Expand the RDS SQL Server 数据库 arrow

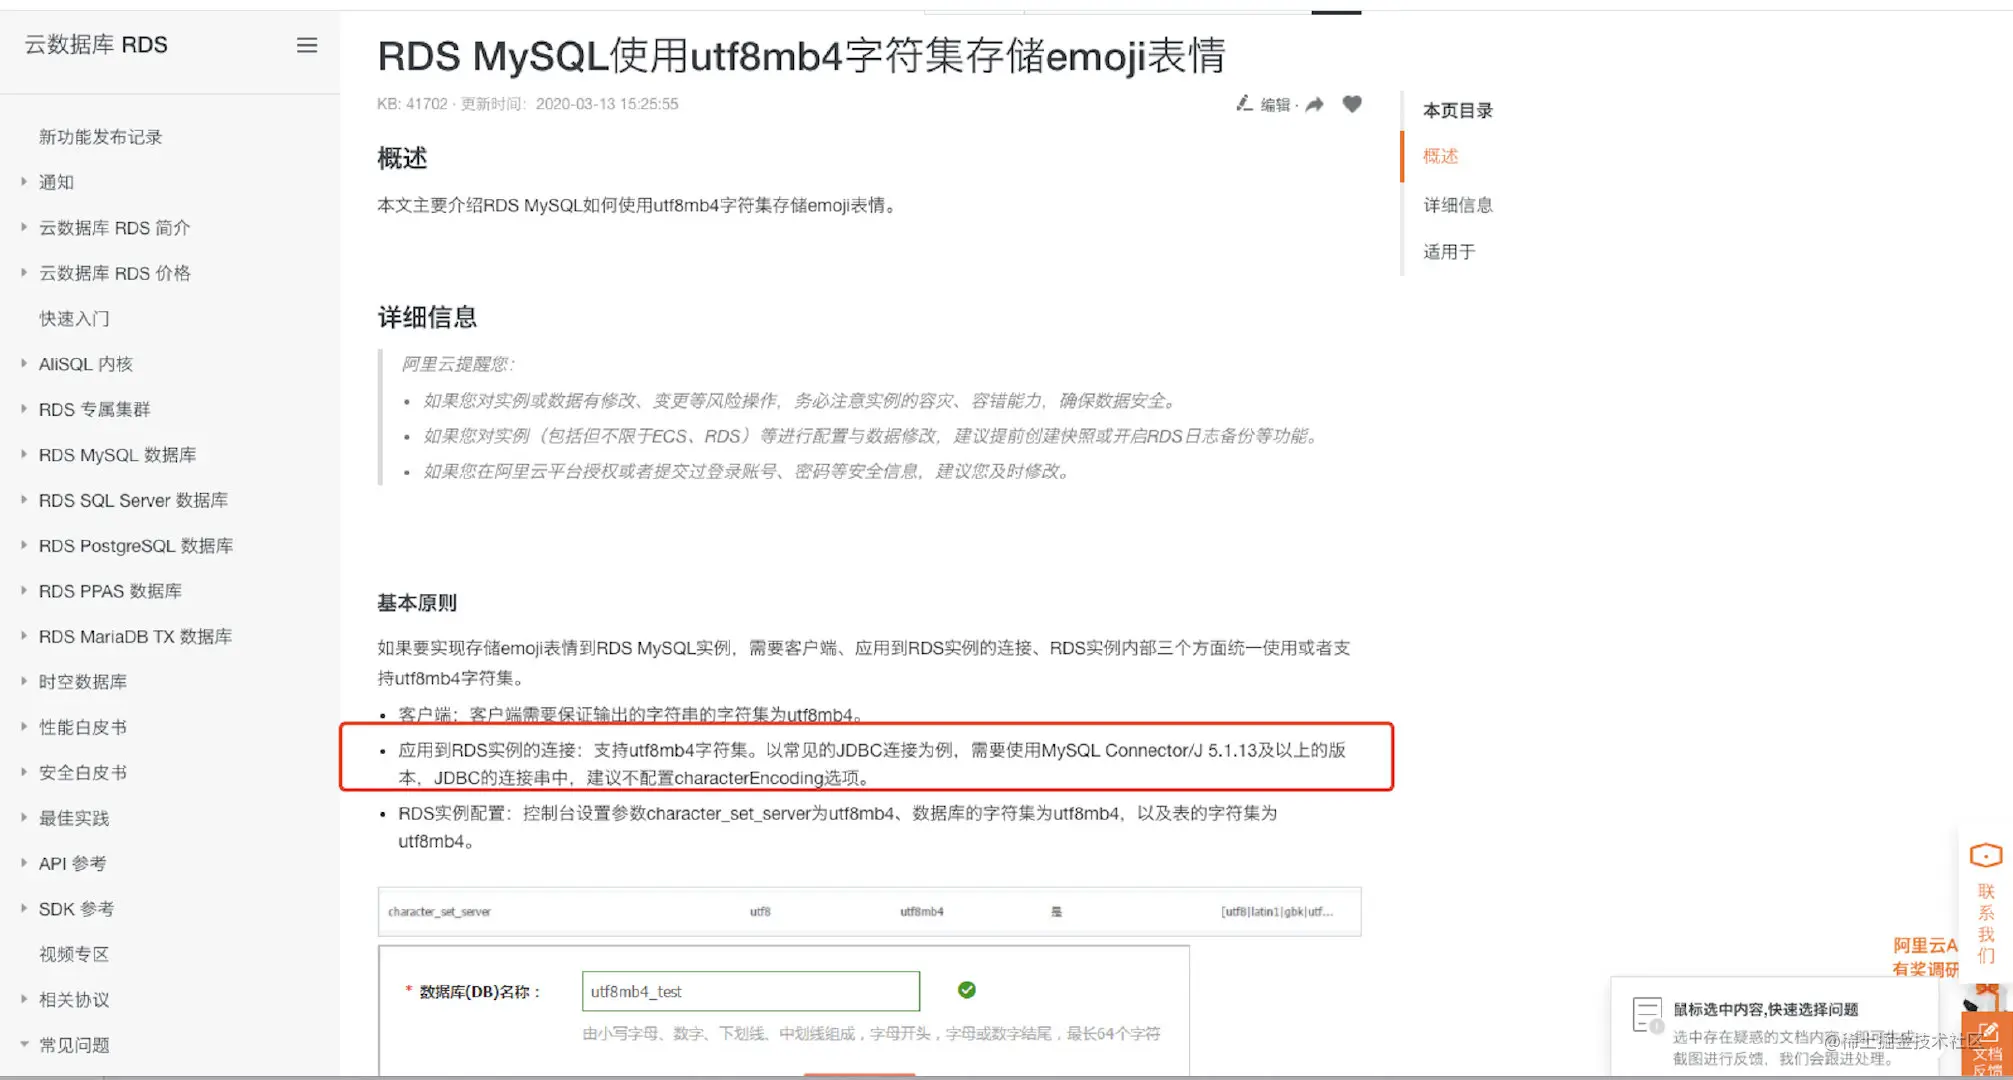click(23, 499)
